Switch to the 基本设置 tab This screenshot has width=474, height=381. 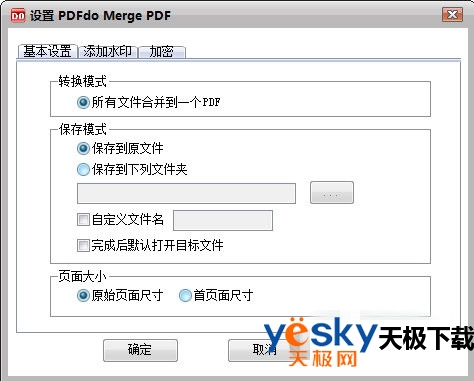(48, 52)
